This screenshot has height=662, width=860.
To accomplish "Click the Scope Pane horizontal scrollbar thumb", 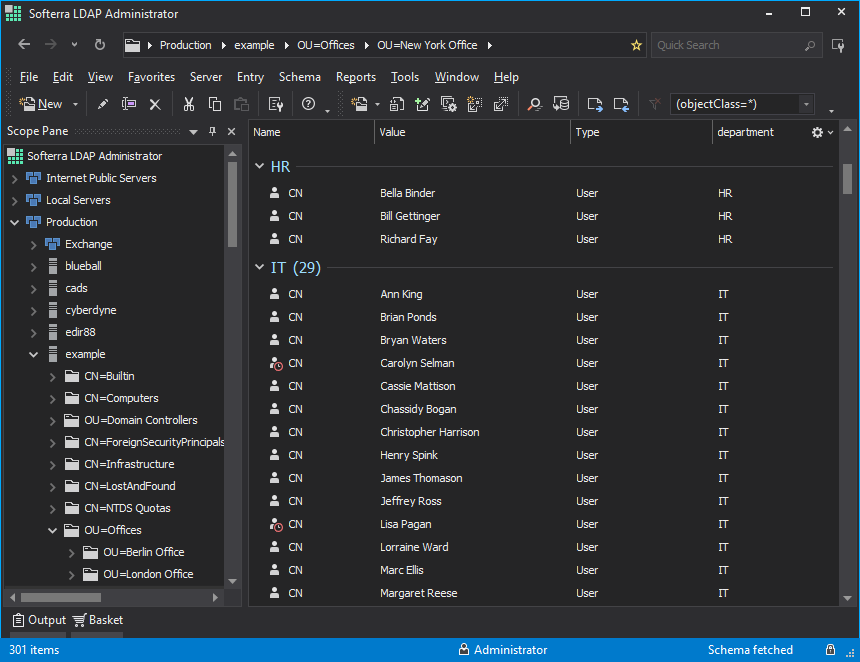I will pos(61,597).
